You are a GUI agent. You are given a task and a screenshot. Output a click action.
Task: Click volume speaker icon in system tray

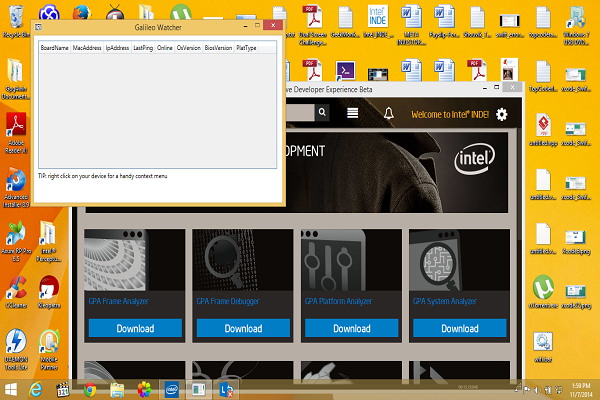tap(537, 390)
